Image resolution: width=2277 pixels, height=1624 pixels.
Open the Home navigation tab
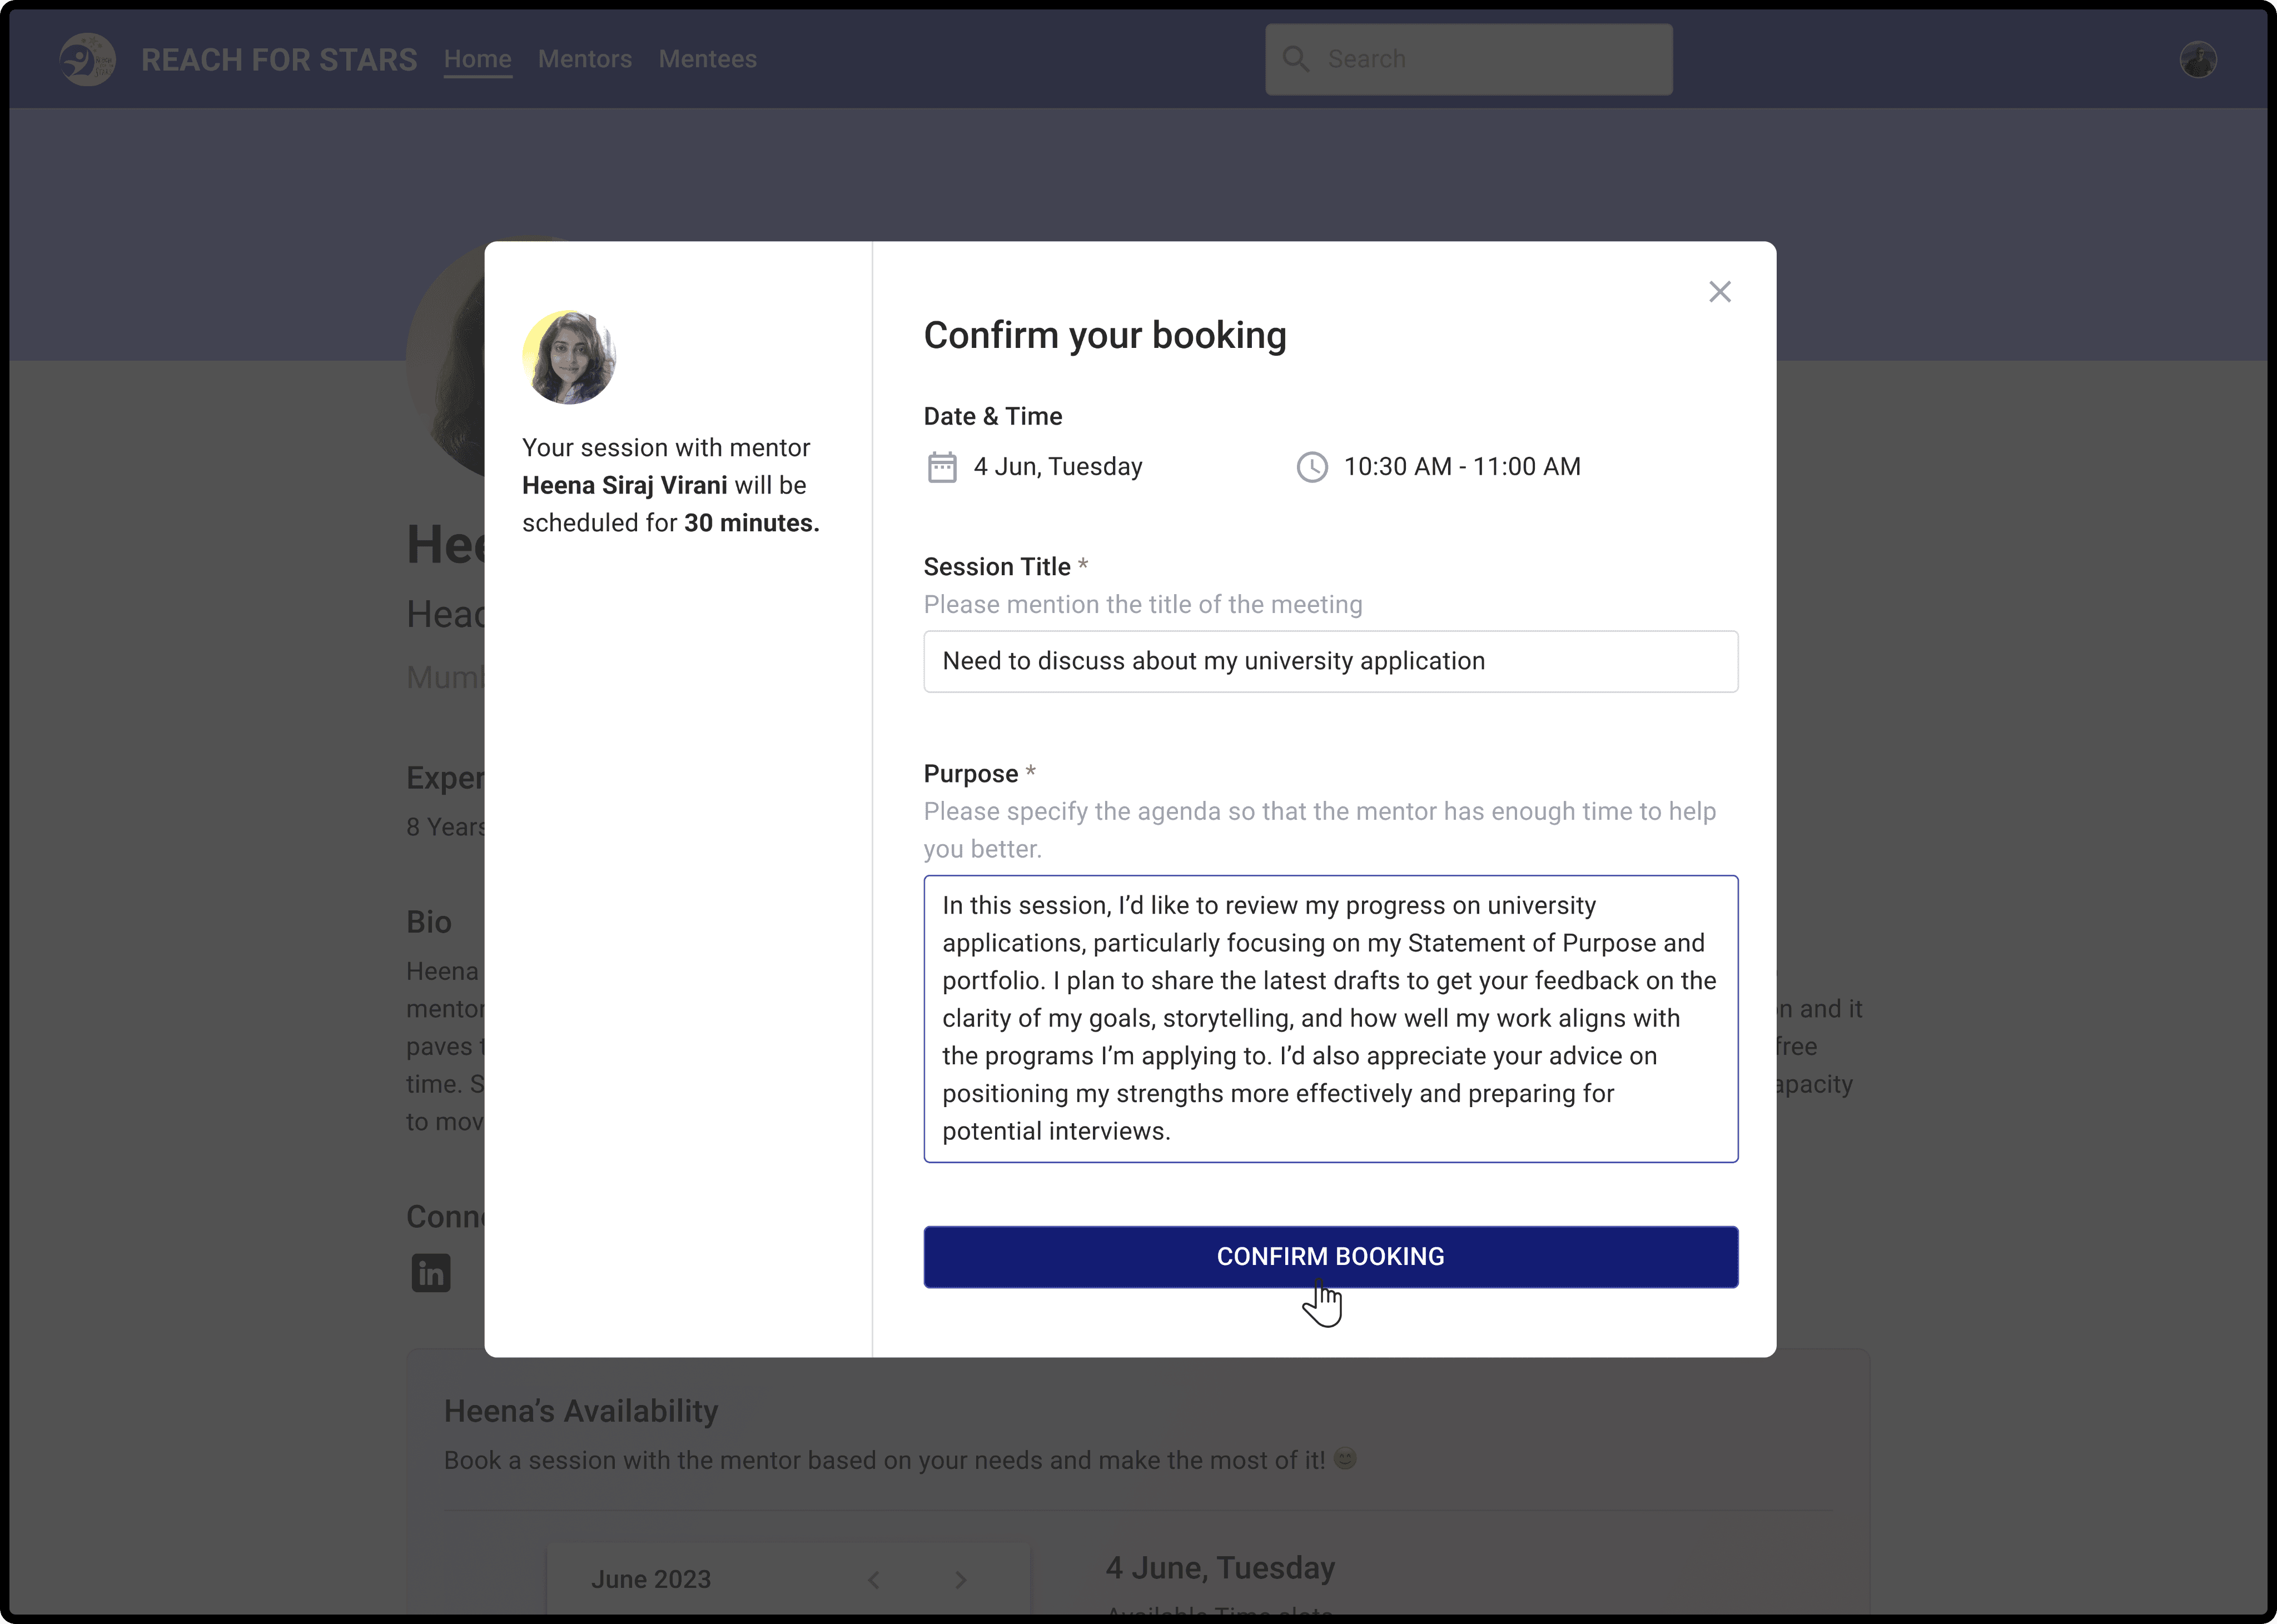pos(477,59)
